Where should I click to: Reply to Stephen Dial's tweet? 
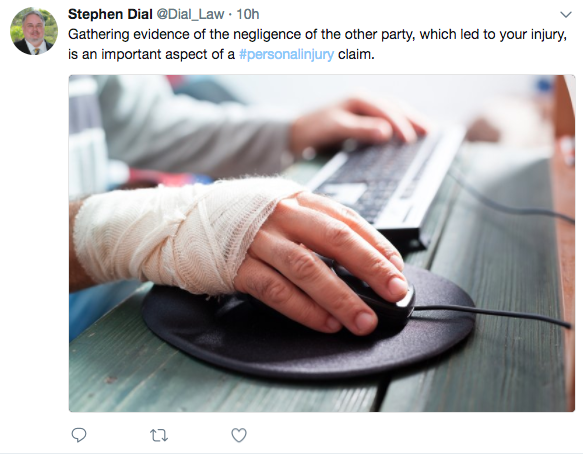click(x=78, y=434)
